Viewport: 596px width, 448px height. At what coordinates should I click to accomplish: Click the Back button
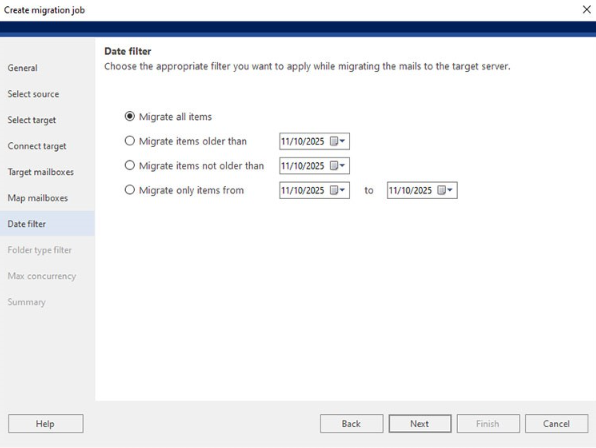tap(351, 423)
